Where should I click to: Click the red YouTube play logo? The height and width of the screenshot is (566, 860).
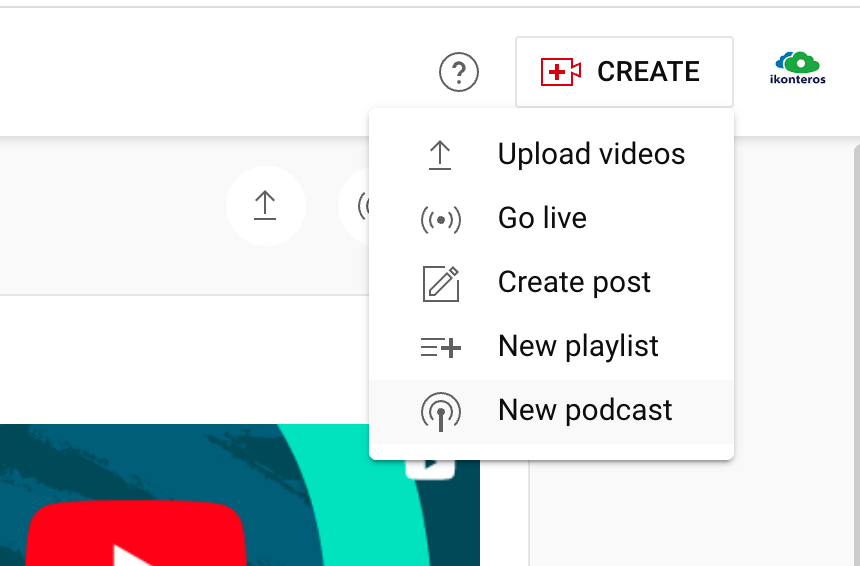135,535
